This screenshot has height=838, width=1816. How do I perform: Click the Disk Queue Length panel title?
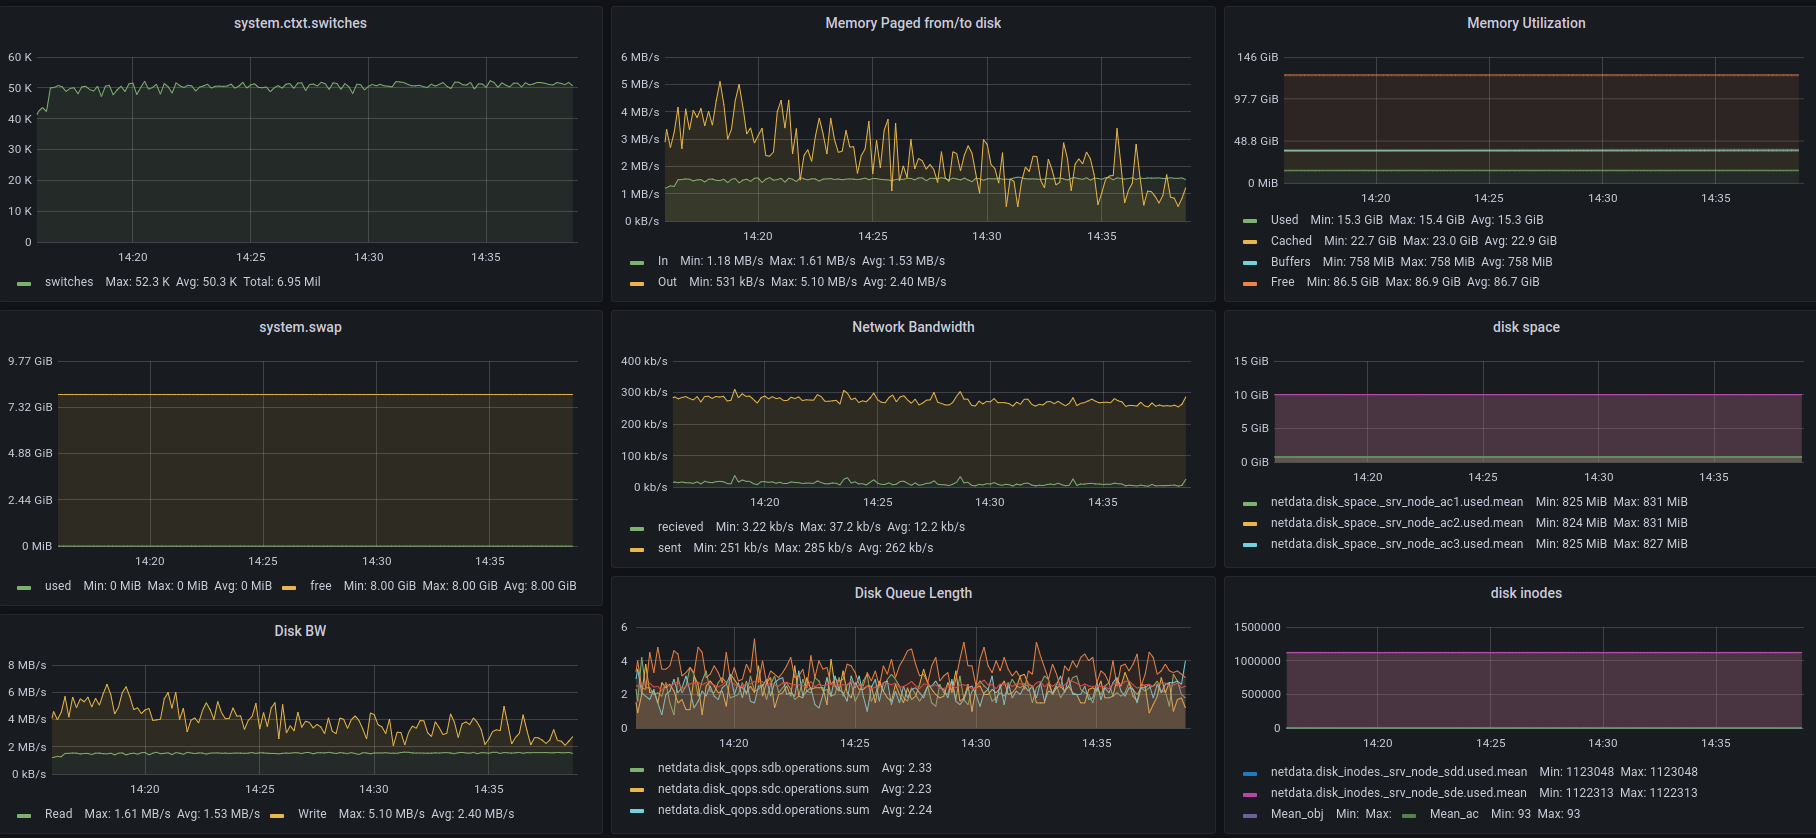click(x=912, y=593)
